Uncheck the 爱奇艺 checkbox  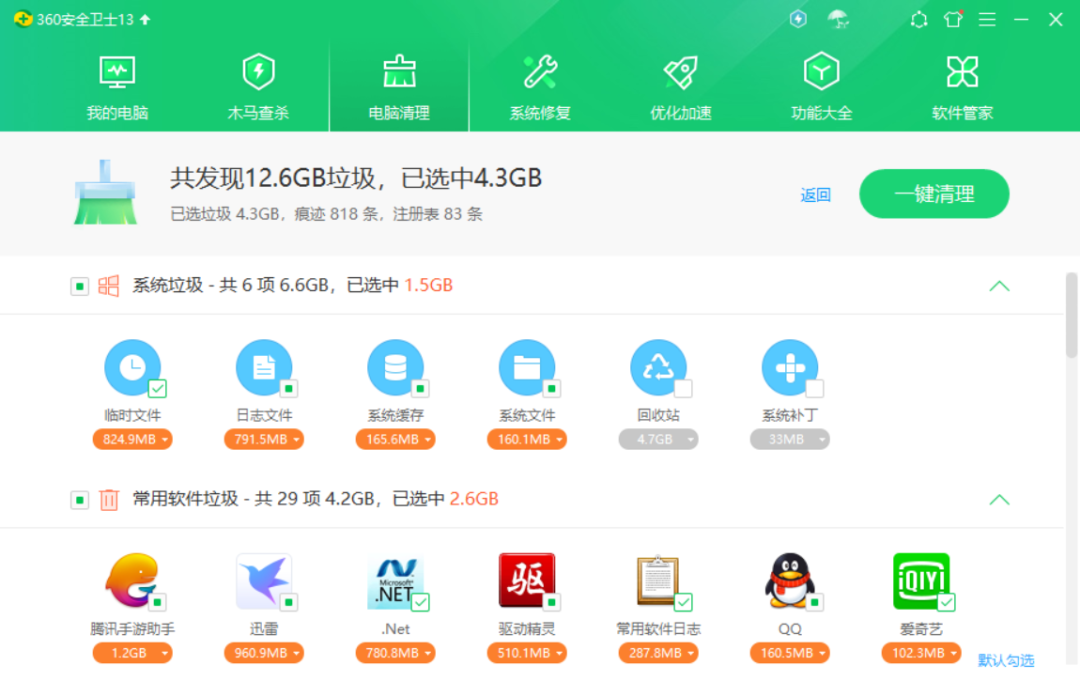(946, 602)
